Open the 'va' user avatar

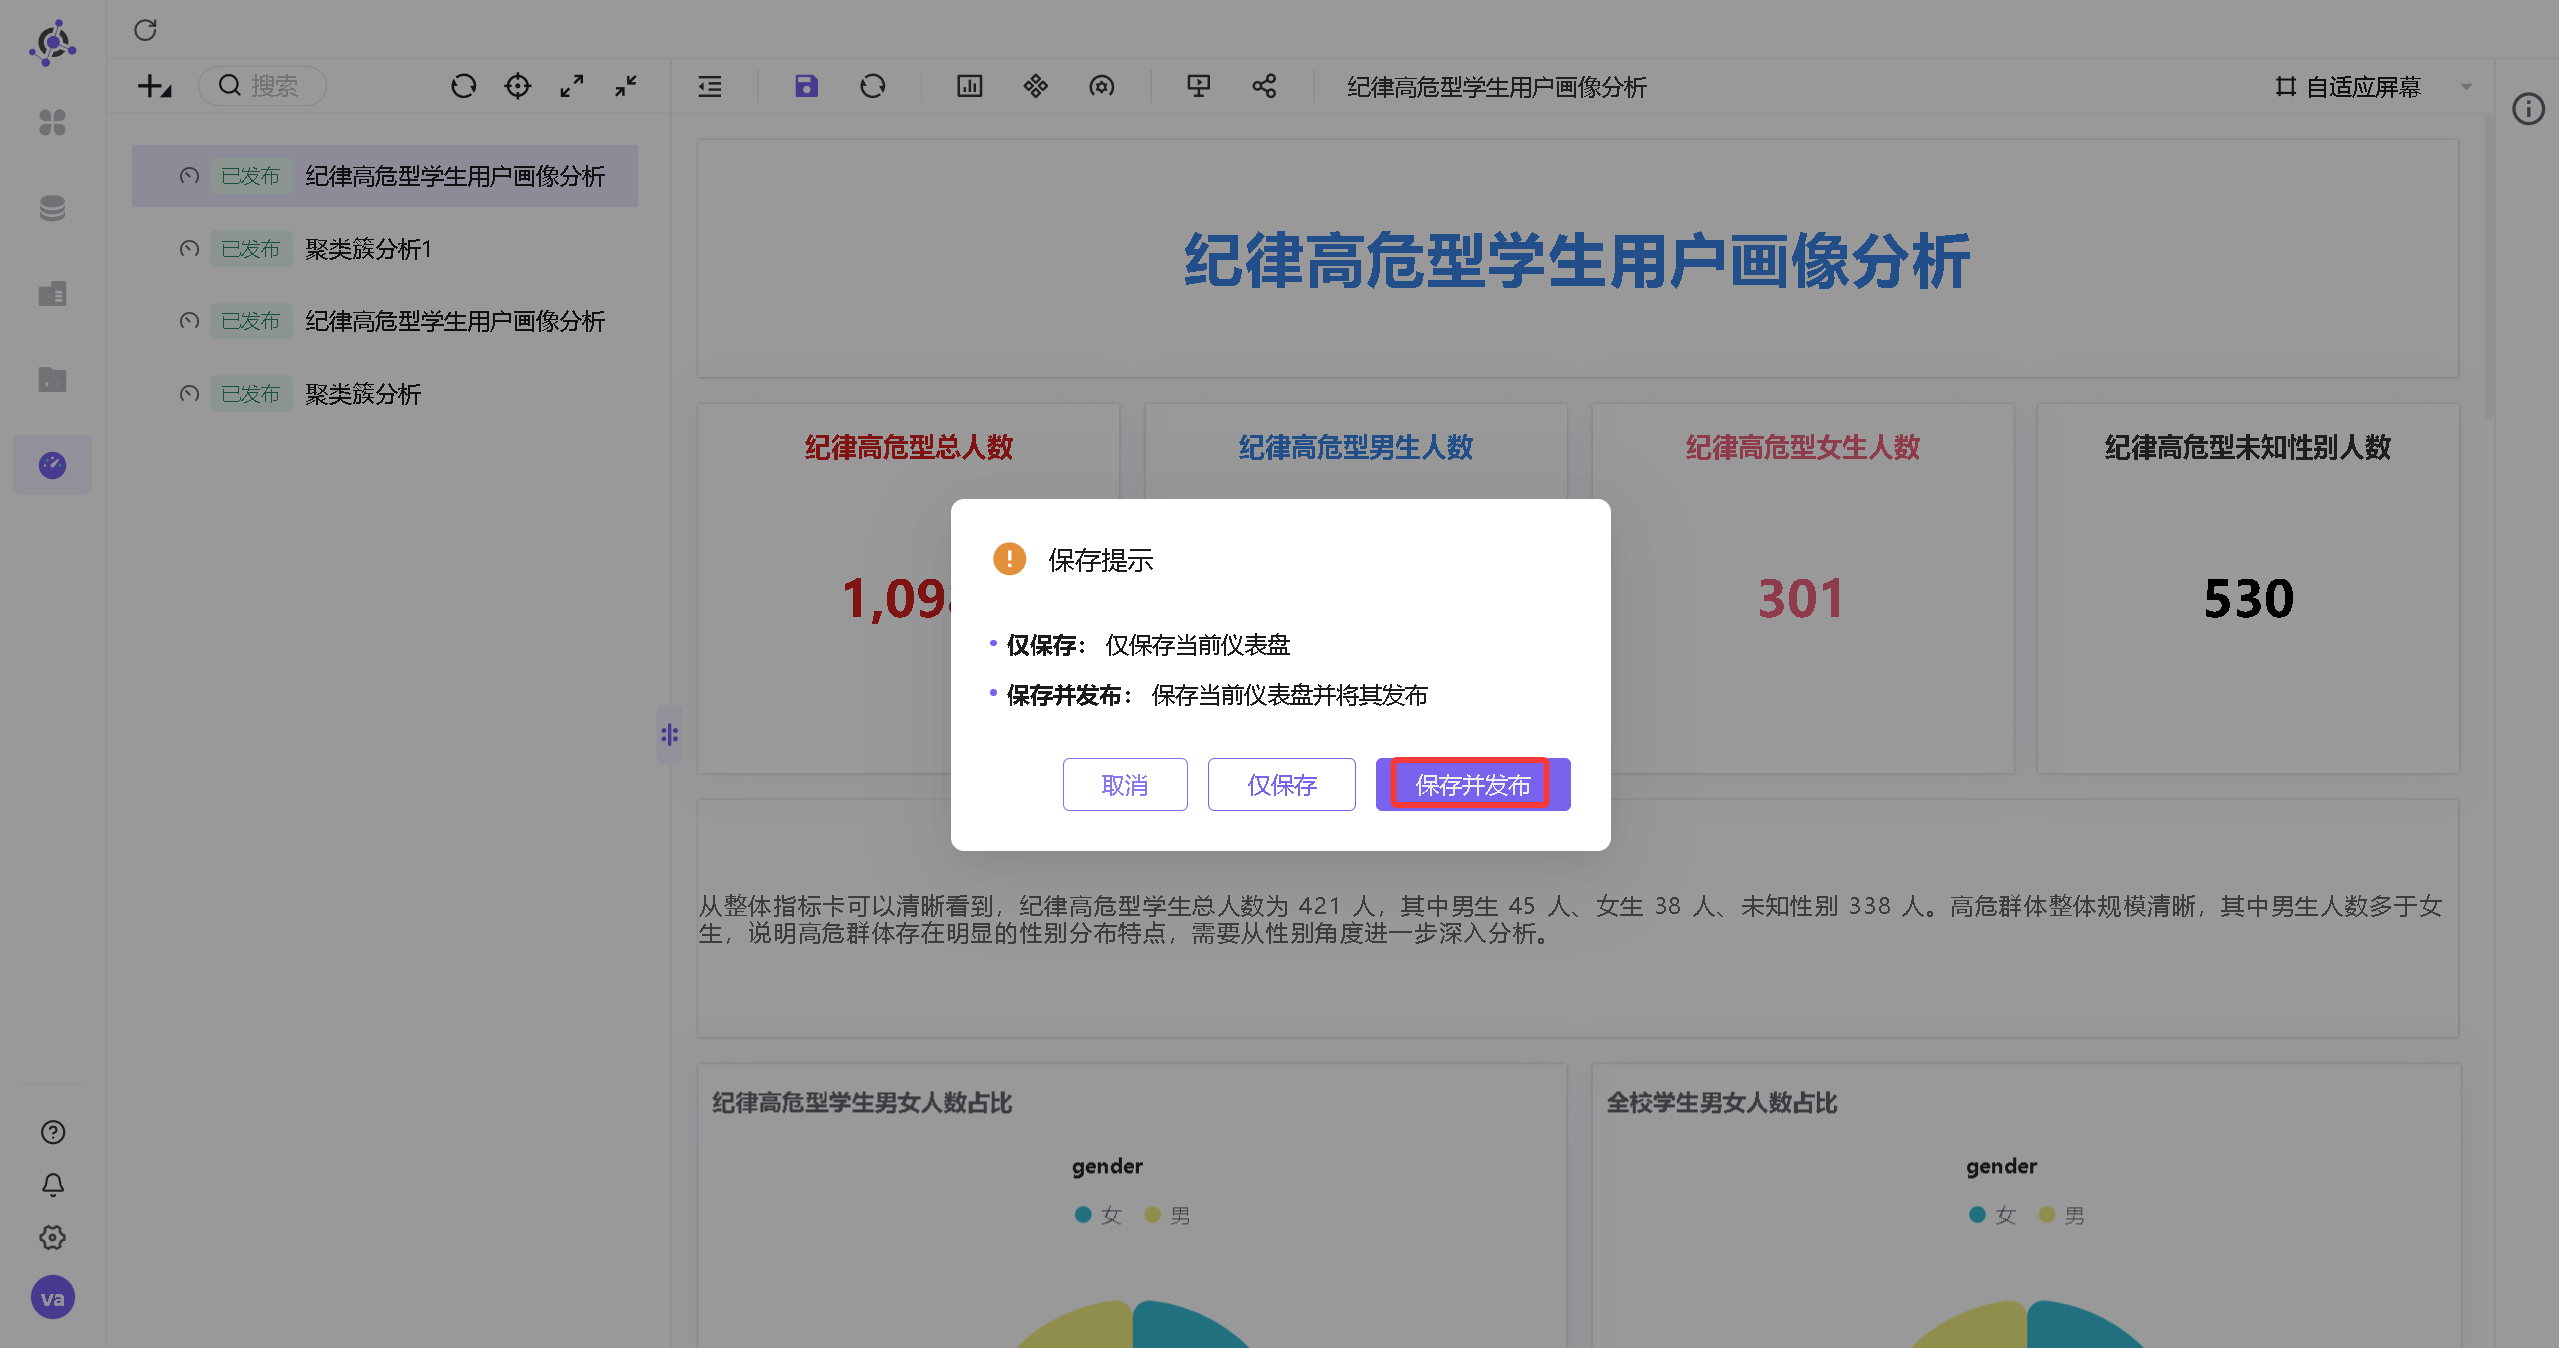tap(52, 1298)
